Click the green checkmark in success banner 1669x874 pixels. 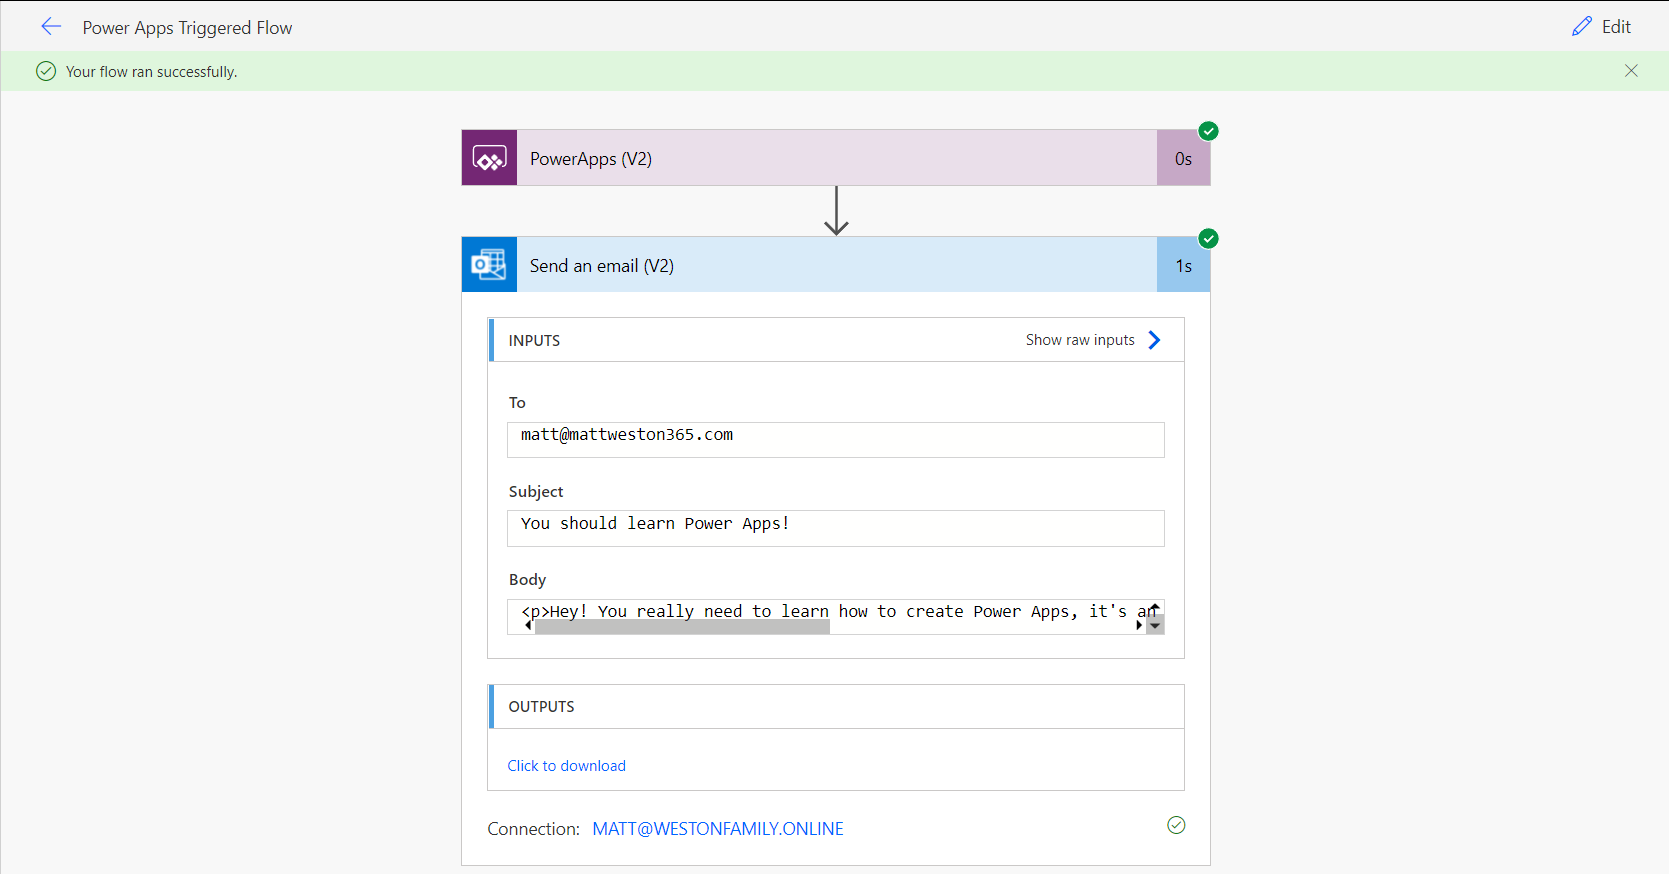(x=46, y=71)
